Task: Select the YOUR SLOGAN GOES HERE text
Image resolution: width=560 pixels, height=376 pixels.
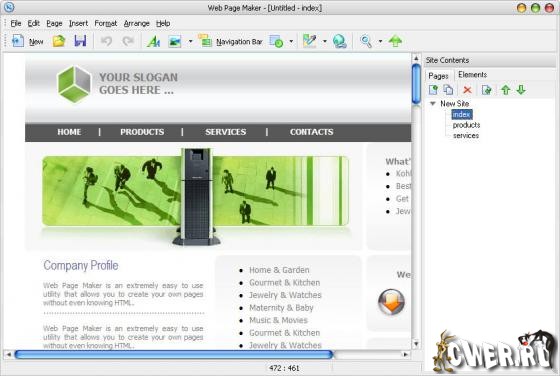Action: coord(138,84)
